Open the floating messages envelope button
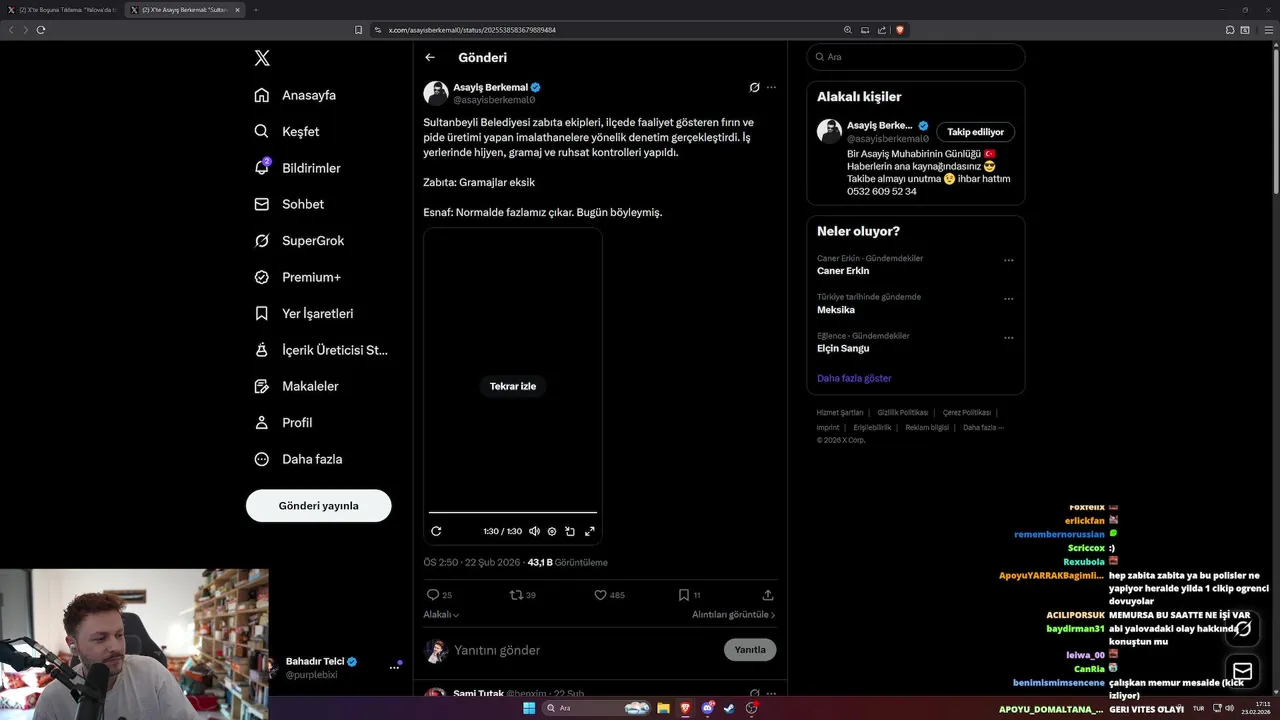The height and width of the screenshot is (720, 1280). [x=1243, y=671]
